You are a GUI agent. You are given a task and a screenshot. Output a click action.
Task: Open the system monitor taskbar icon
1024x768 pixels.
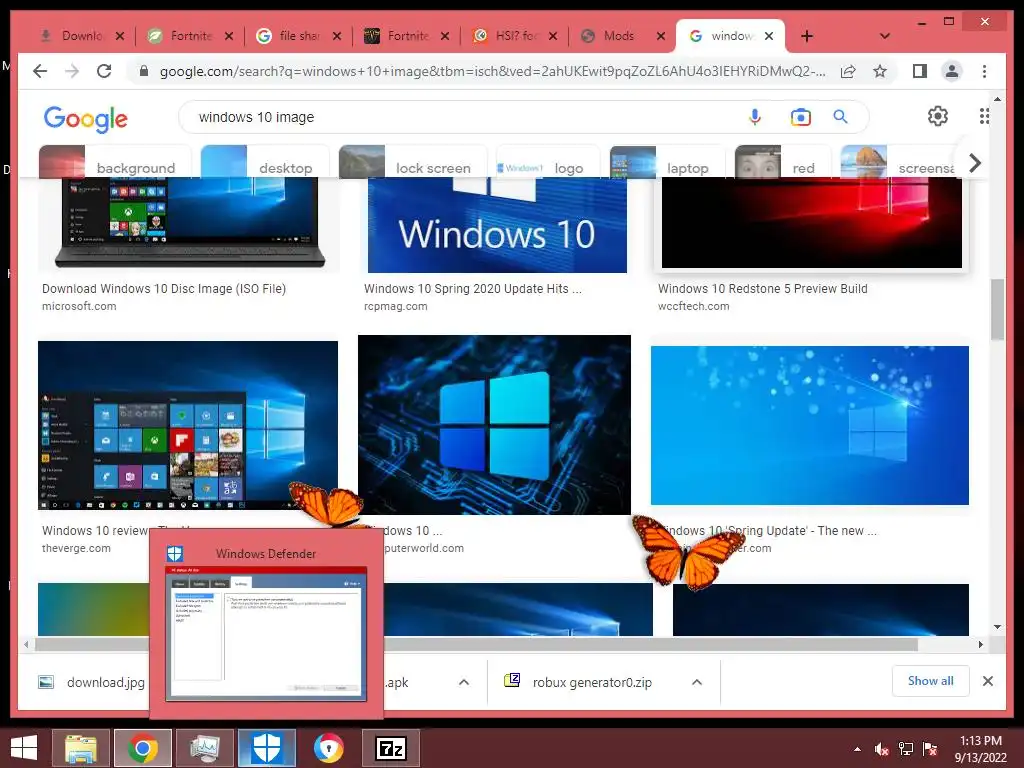click(205, 748)
